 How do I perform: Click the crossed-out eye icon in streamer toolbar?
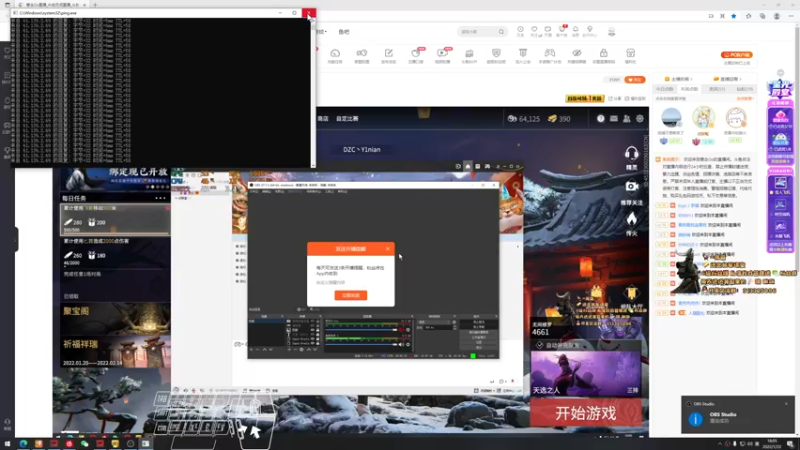click(577, 53)
